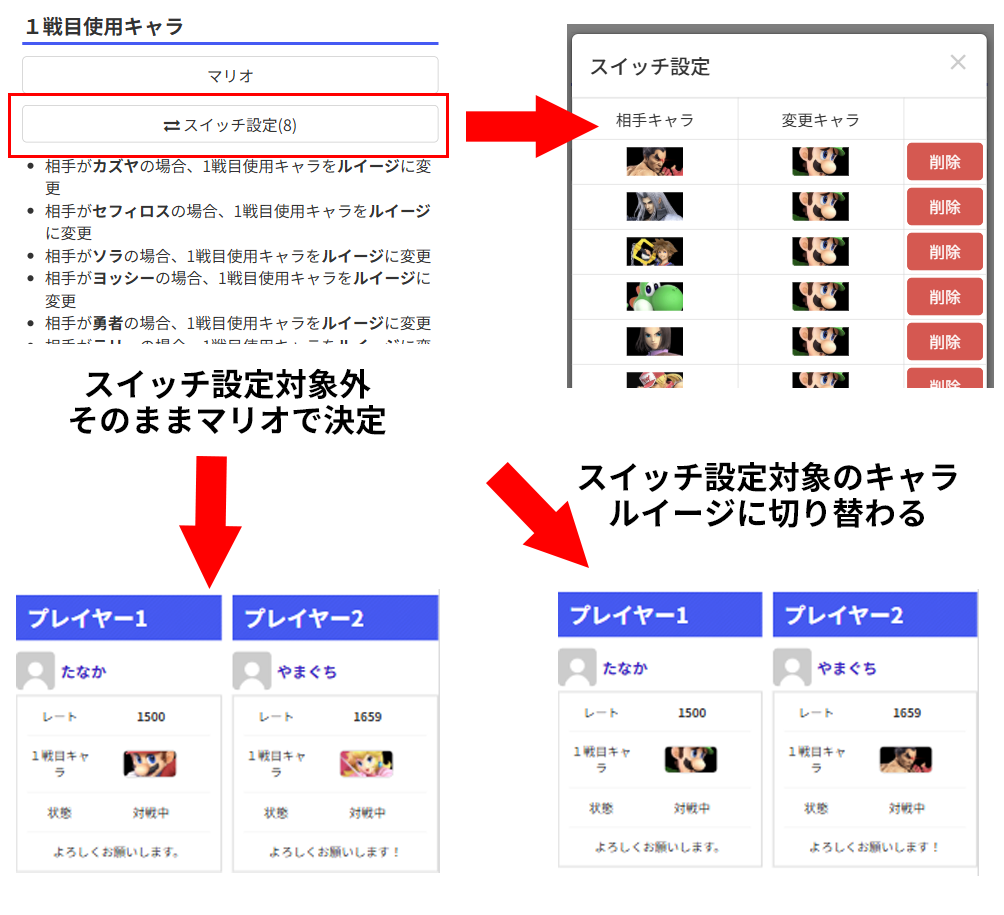Viewport: 1004px width, 915px height.
Task: Click the Yoshi opponent icon in table
Action: point(655,296)
